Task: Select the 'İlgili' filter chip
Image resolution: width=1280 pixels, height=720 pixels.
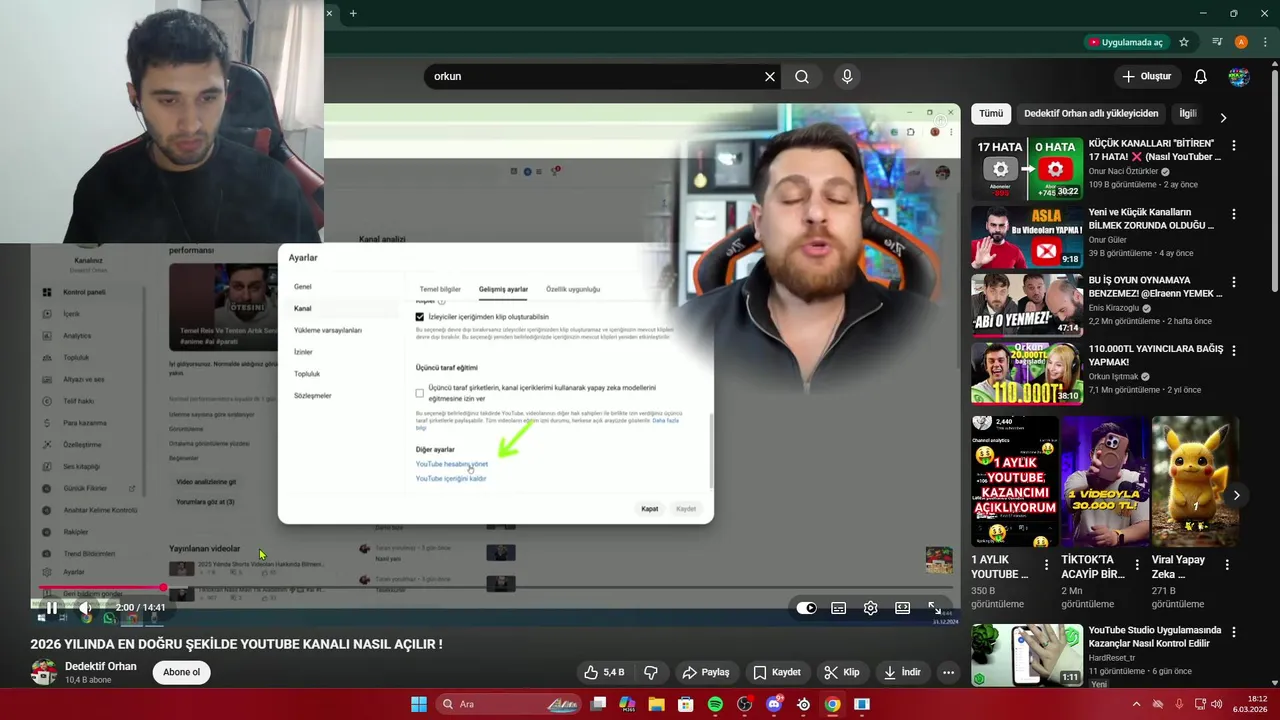Action: (1187, 114)
